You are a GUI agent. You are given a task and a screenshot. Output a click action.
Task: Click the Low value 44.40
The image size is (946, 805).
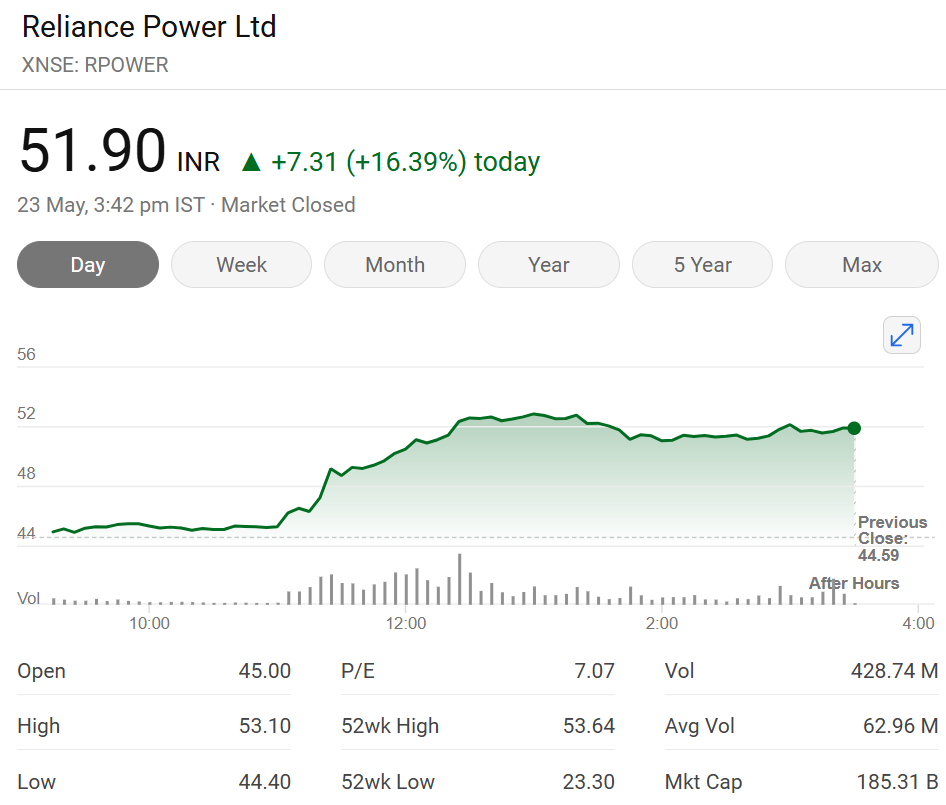point(265,781)
